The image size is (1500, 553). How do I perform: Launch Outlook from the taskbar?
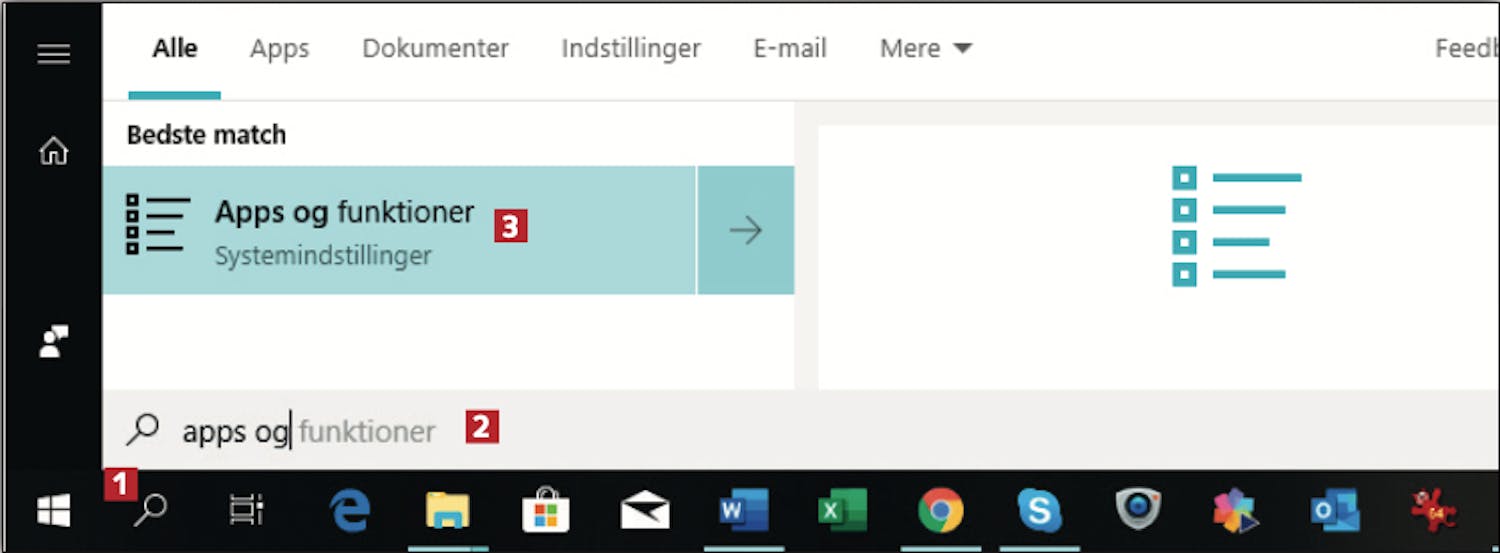[1335, 511]
